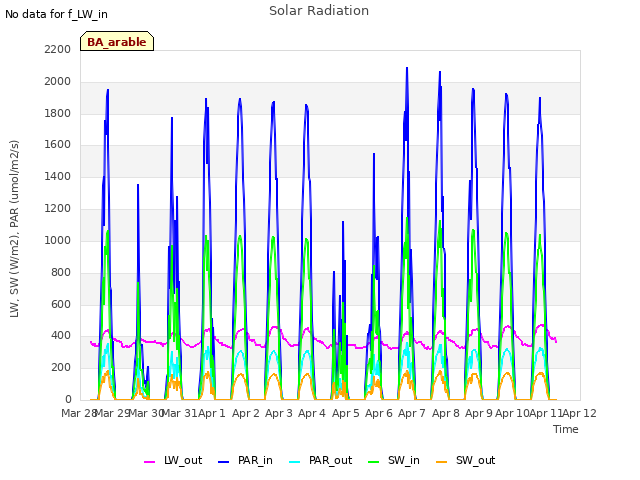The image size is (640, 480).
Task: Click the PAR_in legend entry
Action: click(245, 460)
